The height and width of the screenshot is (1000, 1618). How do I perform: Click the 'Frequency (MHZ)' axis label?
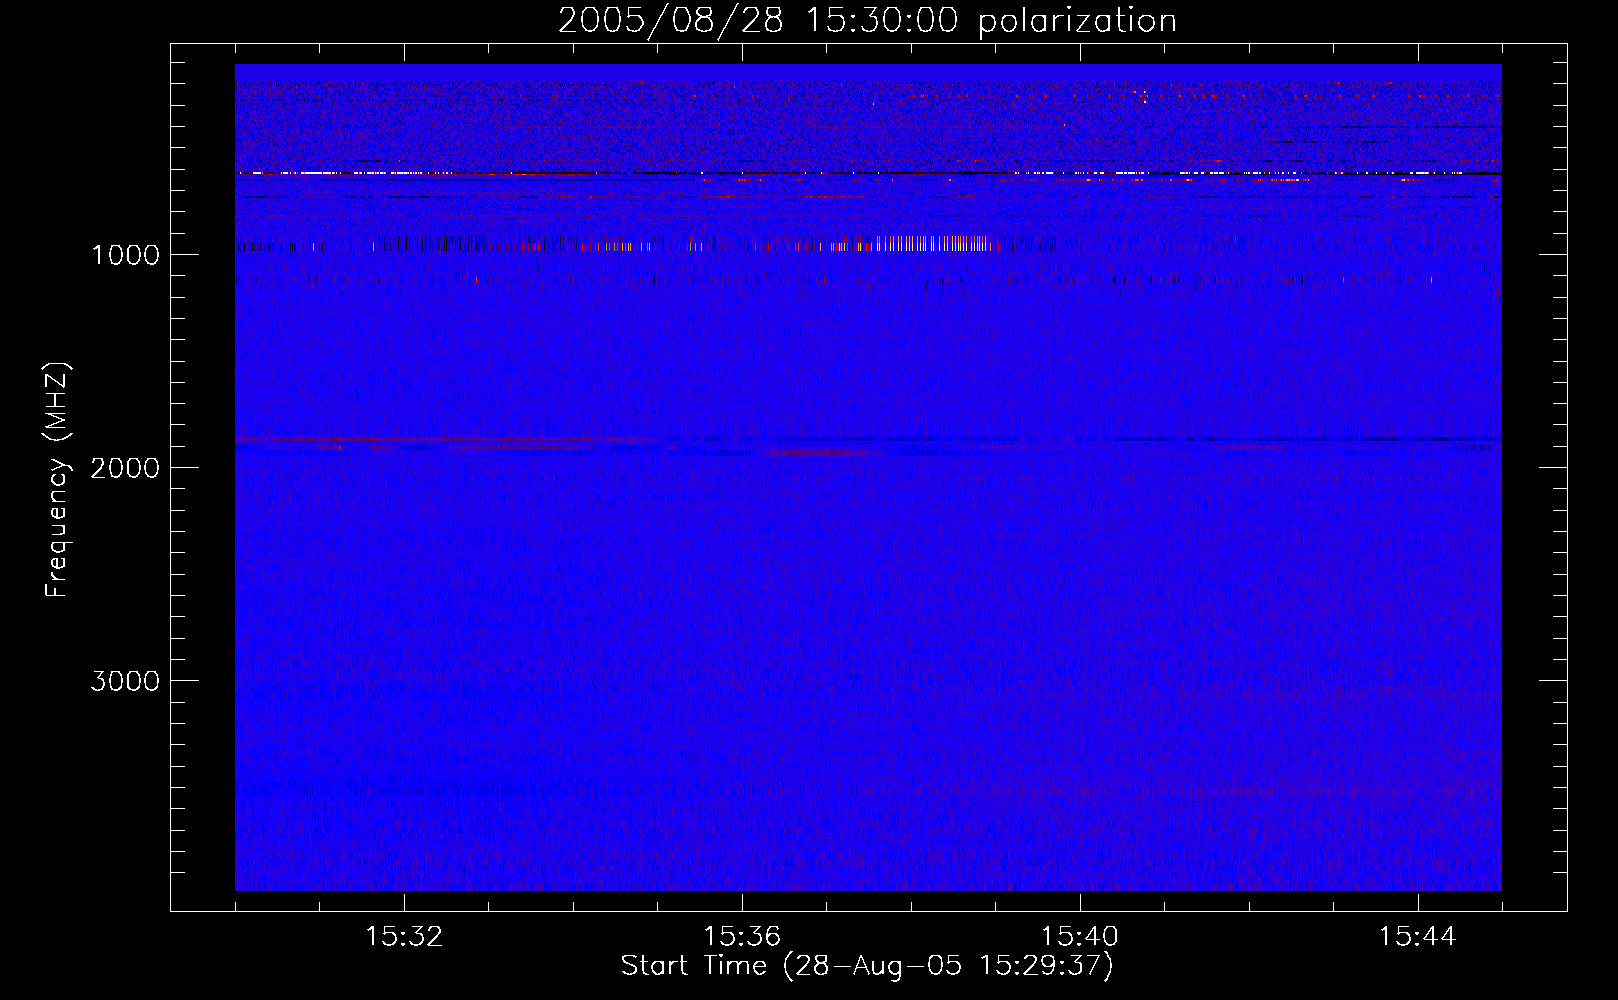(57, 479)
